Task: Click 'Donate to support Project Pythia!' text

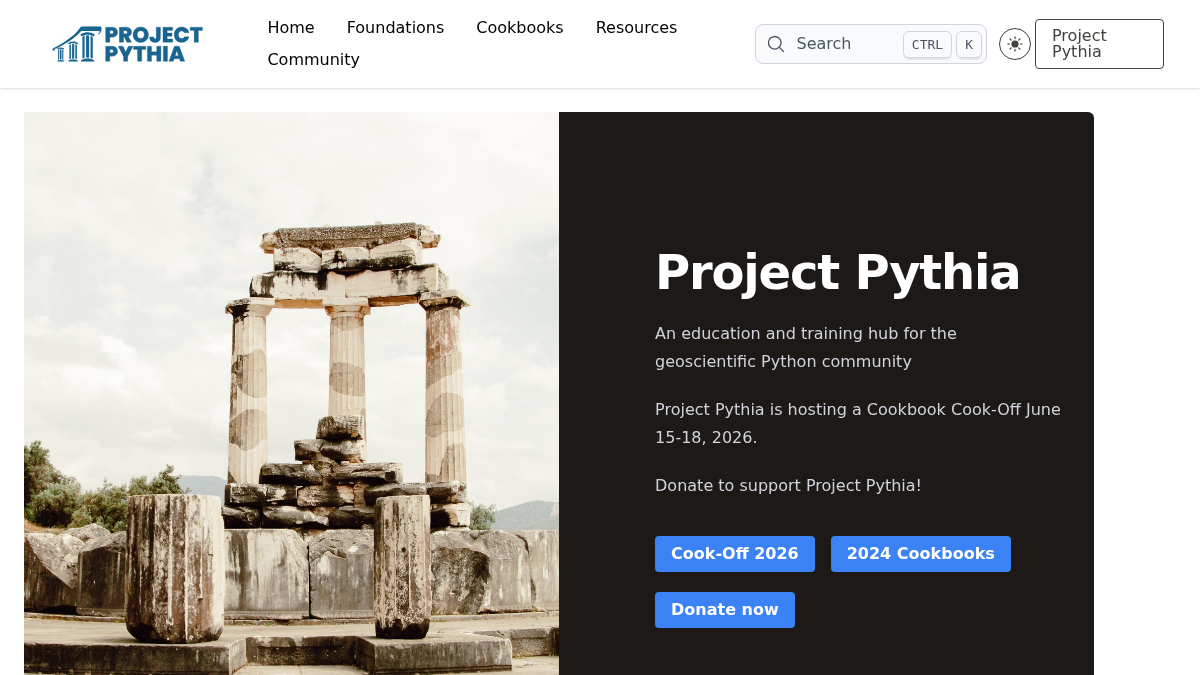Action: click(x=788, y=485)
